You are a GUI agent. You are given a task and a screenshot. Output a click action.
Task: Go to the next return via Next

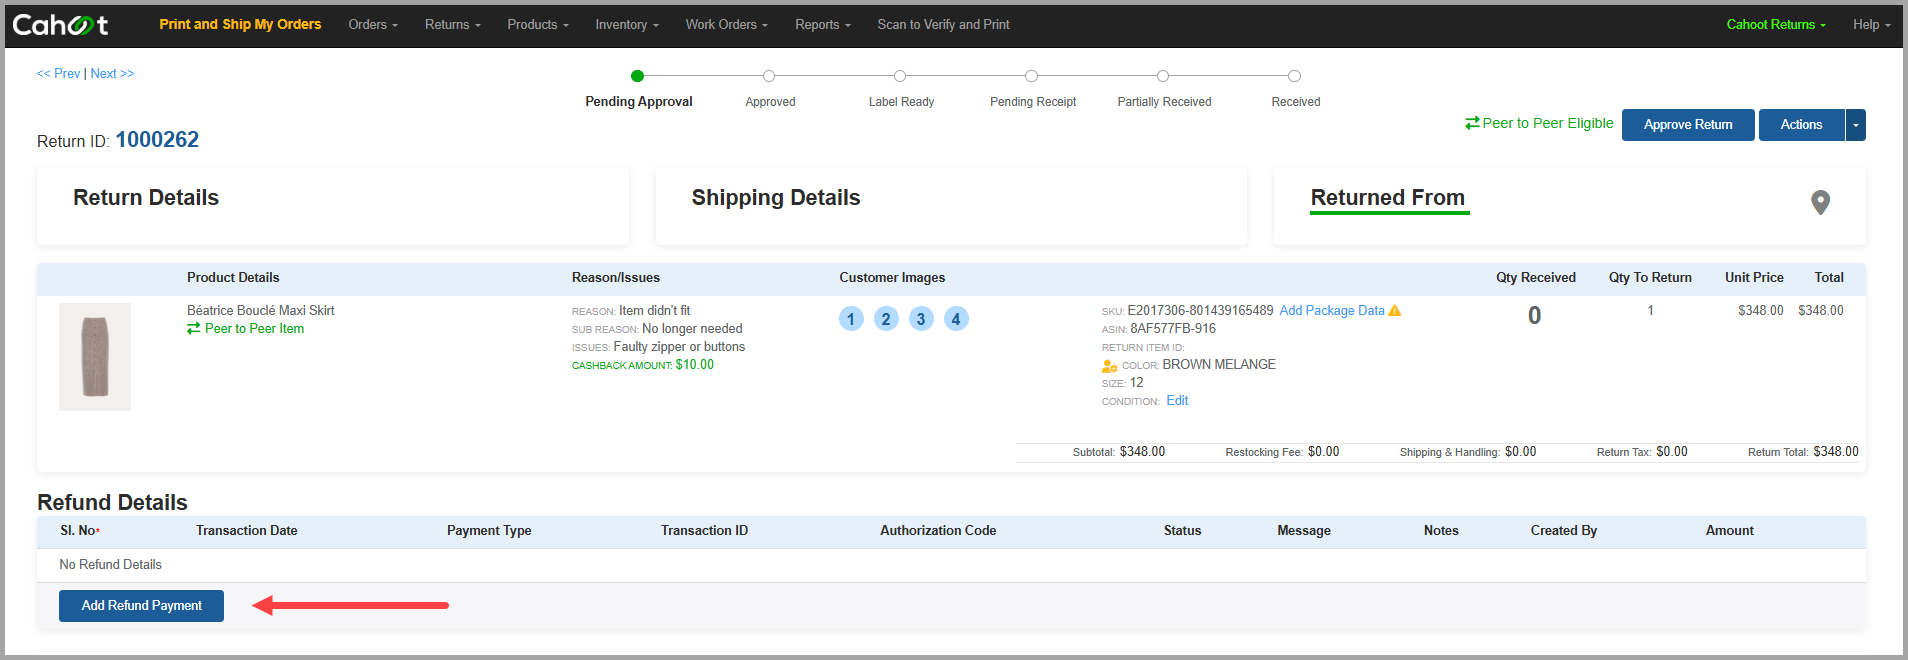(112, 73)
